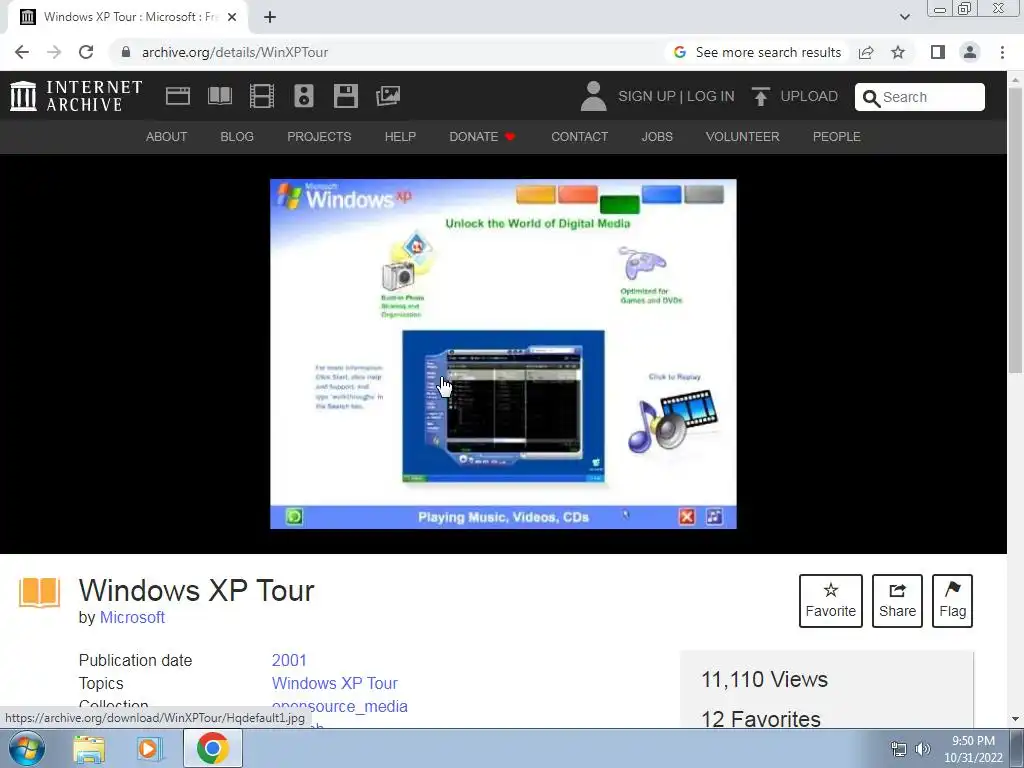Open the Windows XP Tour topic link
This screenshot has width=1024, height=768.
[x=334, y=683]
